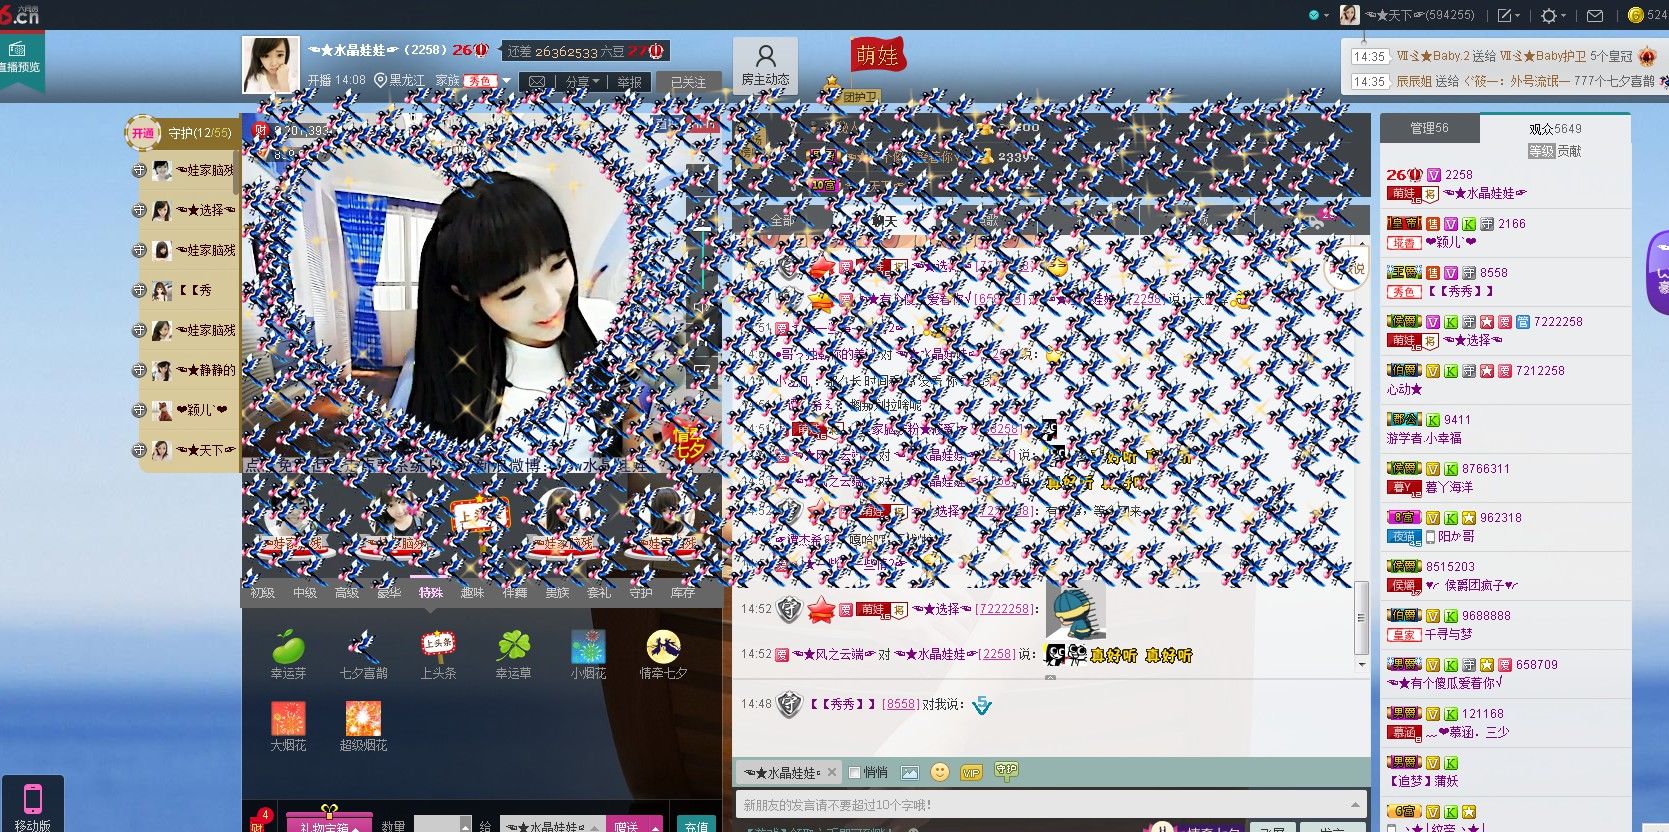This screenshot has width=1669, height=832.
Task: Switch to 初级 gift tab
Action: click(263, 593)
